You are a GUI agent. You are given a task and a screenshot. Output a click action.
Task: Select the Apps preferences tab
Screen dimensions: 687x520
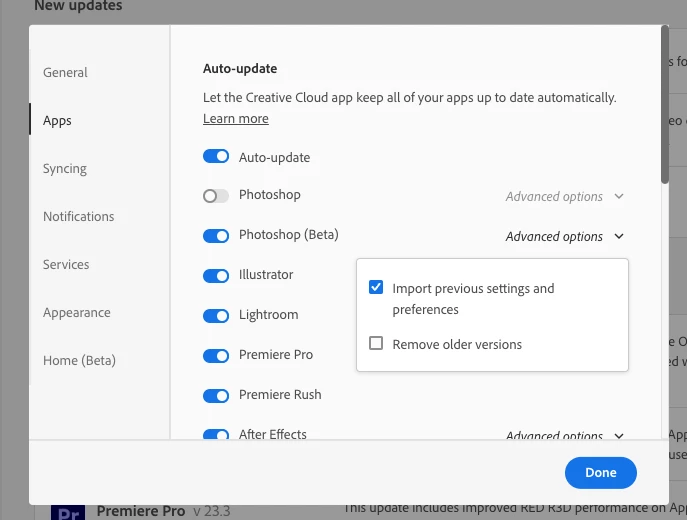click(x=57, y=120)
